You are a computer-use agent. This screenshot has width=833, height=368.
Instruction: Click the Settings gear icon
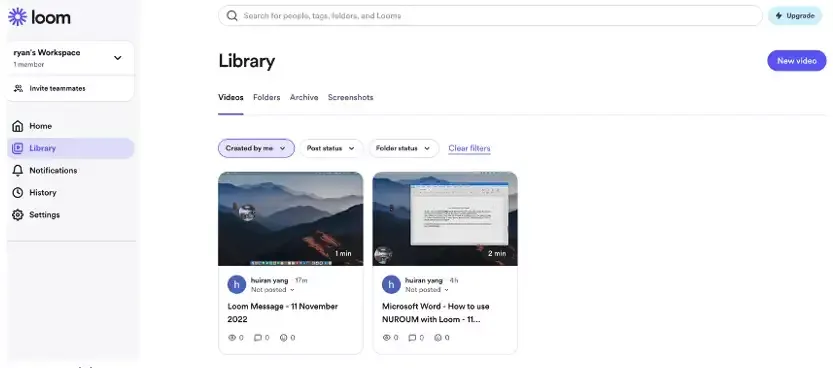[x=18, y=215]
